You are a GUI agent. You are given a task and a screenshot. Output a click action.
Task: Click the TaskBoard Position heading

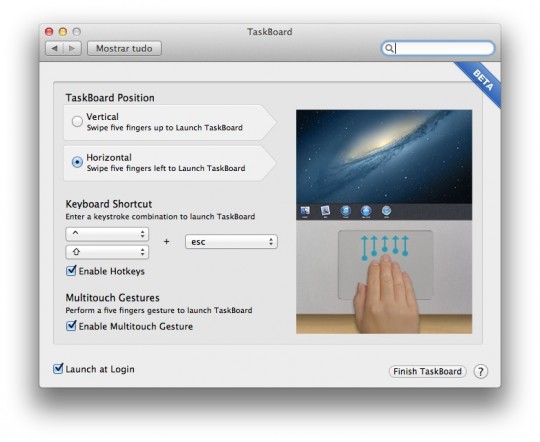110,98
